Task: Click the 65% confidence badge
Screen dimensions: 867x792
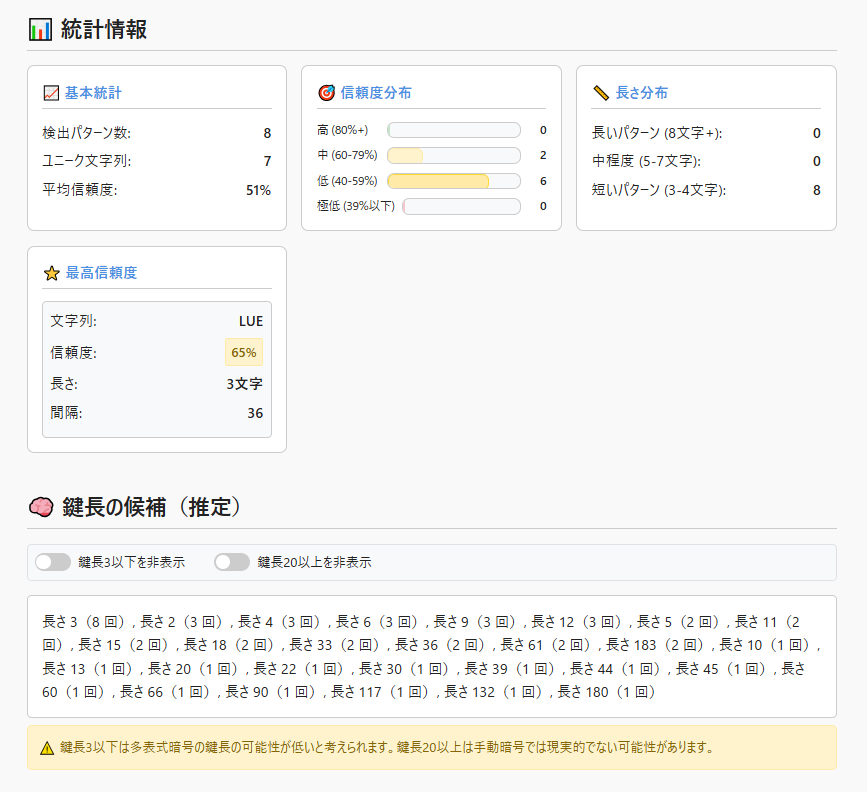Action: (x=244, y=352)
